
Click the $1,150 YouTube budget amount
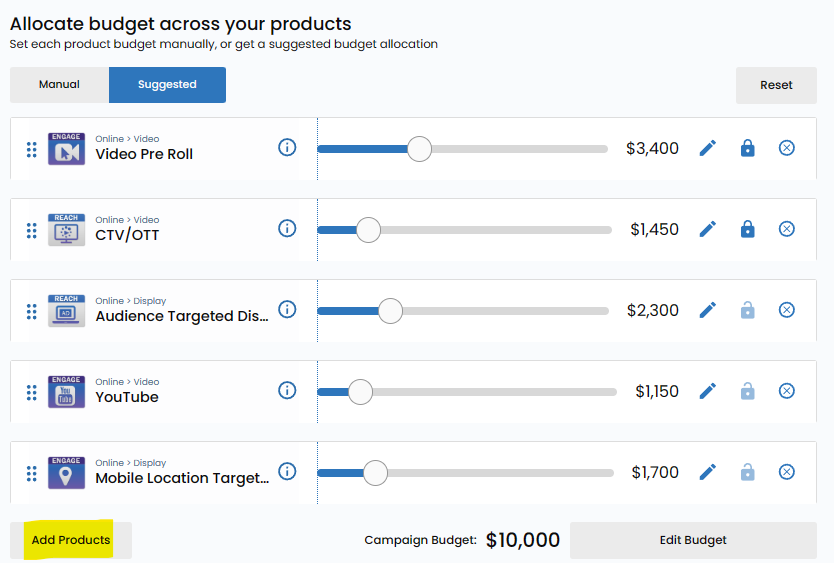[x=657, y=391]
